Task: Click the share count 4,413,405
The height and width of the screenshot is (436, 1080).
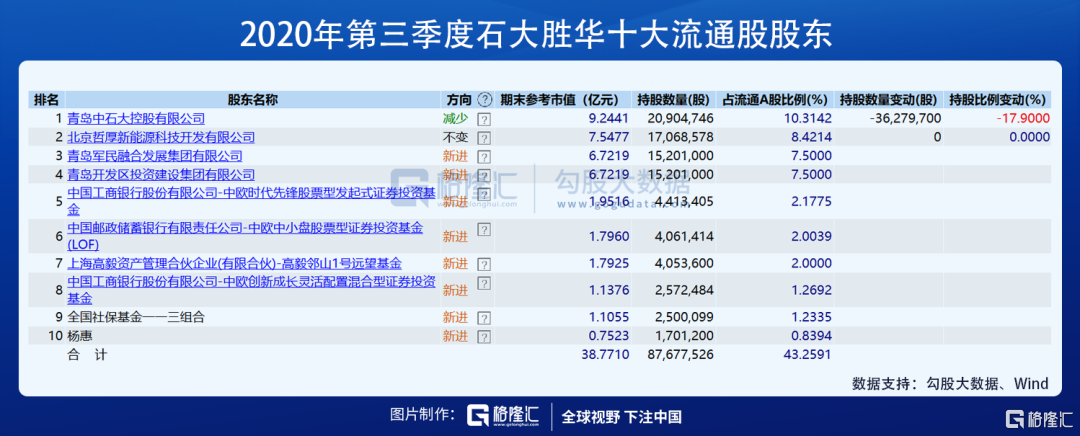Action: (684, 201)
